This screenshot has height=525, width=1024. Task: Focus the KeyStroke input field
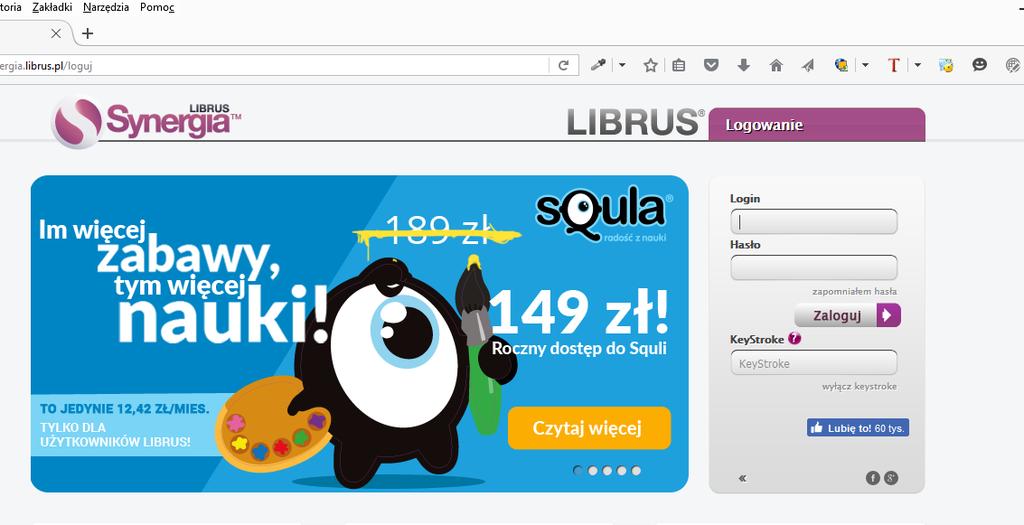coord(814,363)
